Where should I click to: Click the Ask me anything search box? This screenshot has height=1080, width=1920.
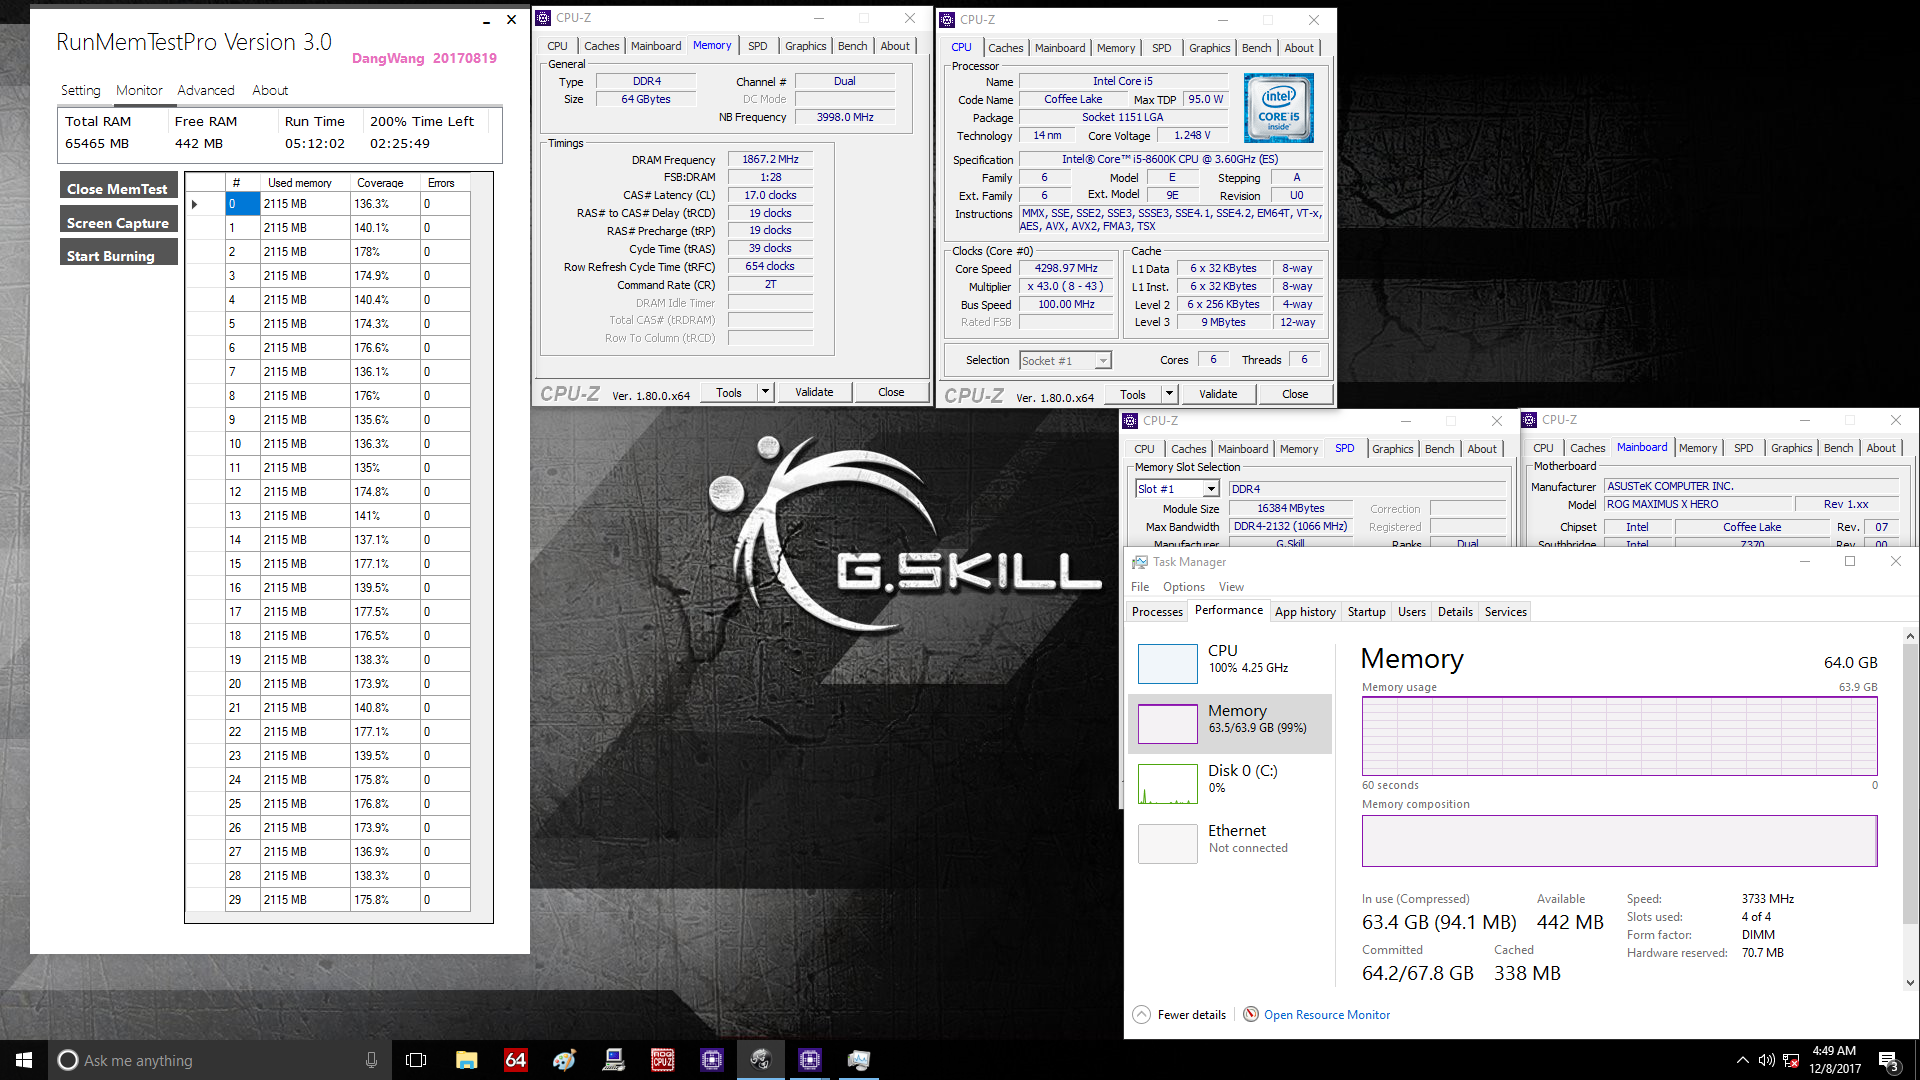point(220,1060)
